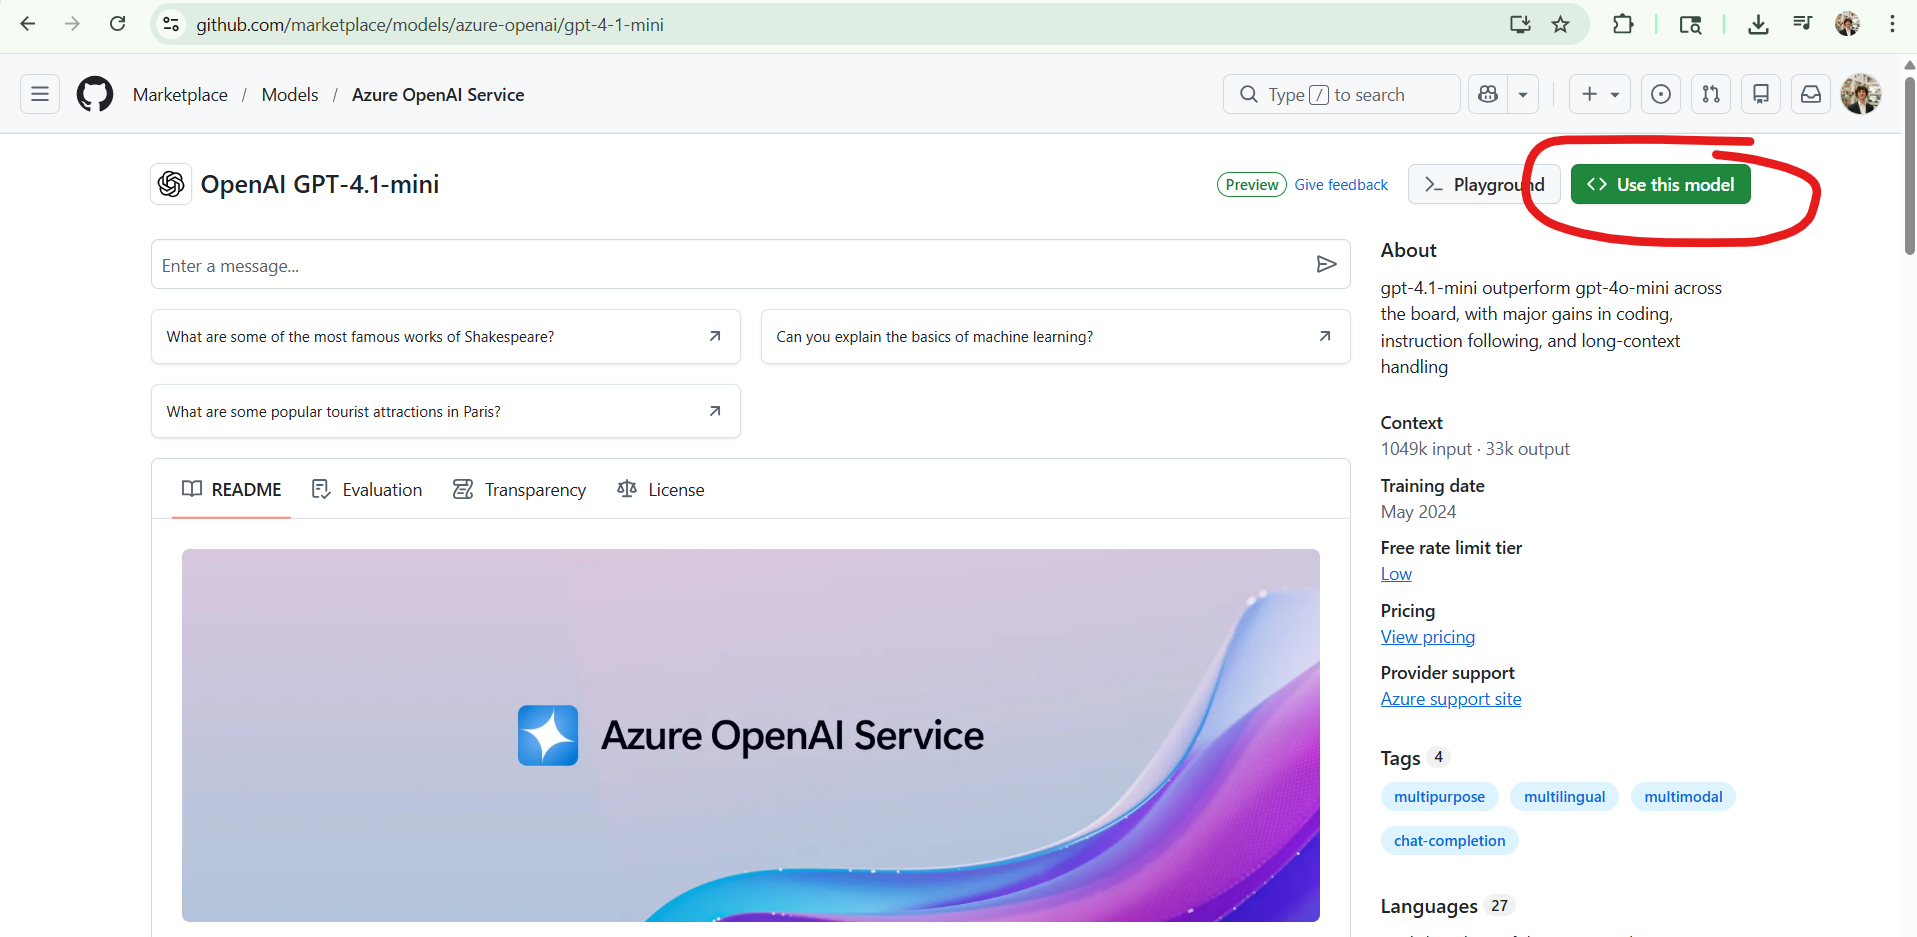Bookmark this page with the star

pyautogui.click(x=1560, y=24)
